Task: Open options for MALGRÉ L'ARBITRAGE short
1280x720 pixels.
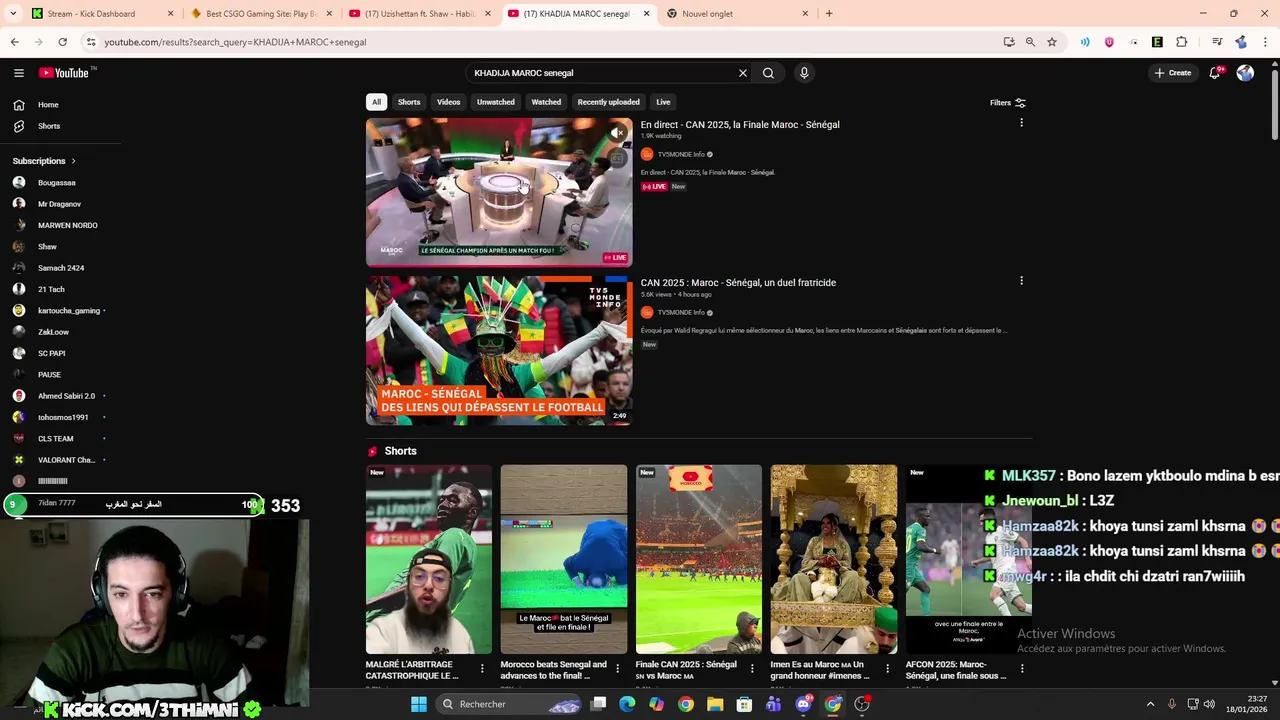Action: pos(482,669)
